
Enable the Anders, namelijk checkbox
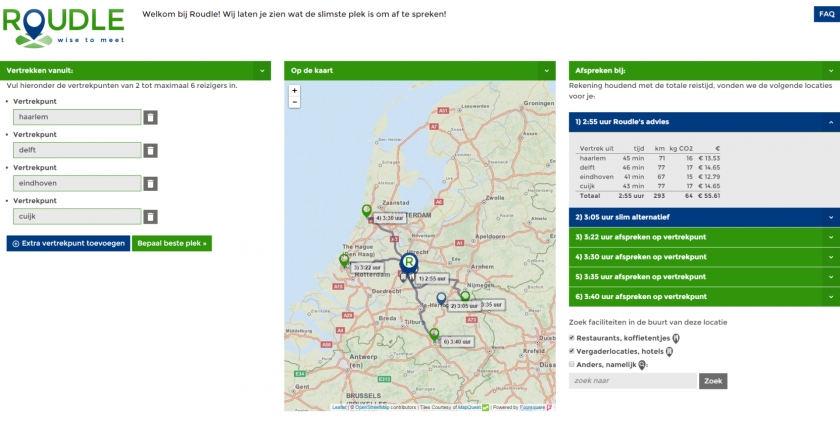click(x=572, y=364)
